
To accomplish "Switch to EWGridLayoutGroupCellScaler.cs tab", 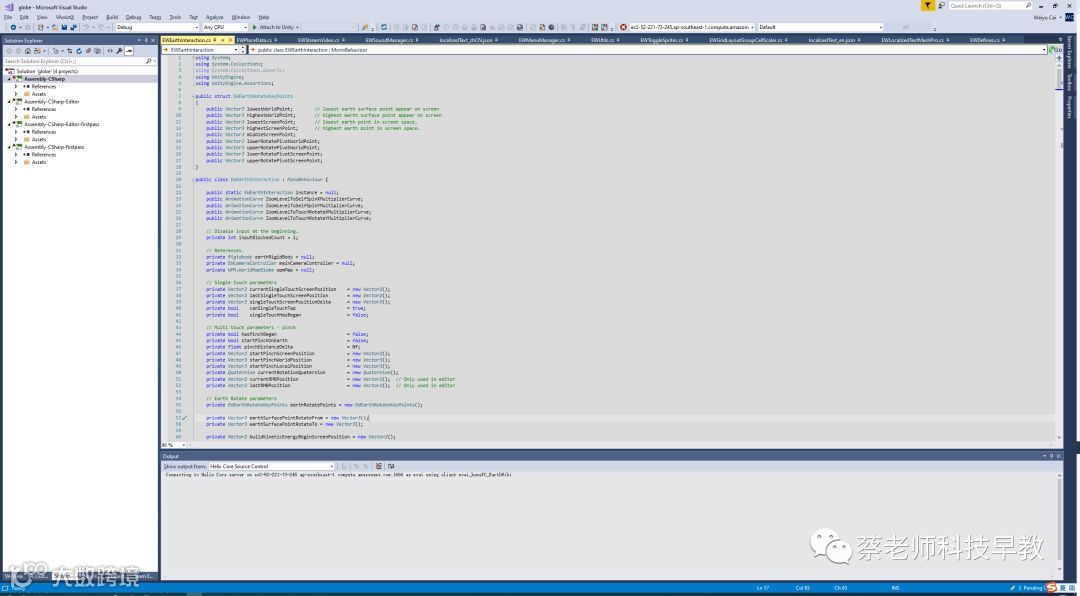I will click(x=745, y=40).
